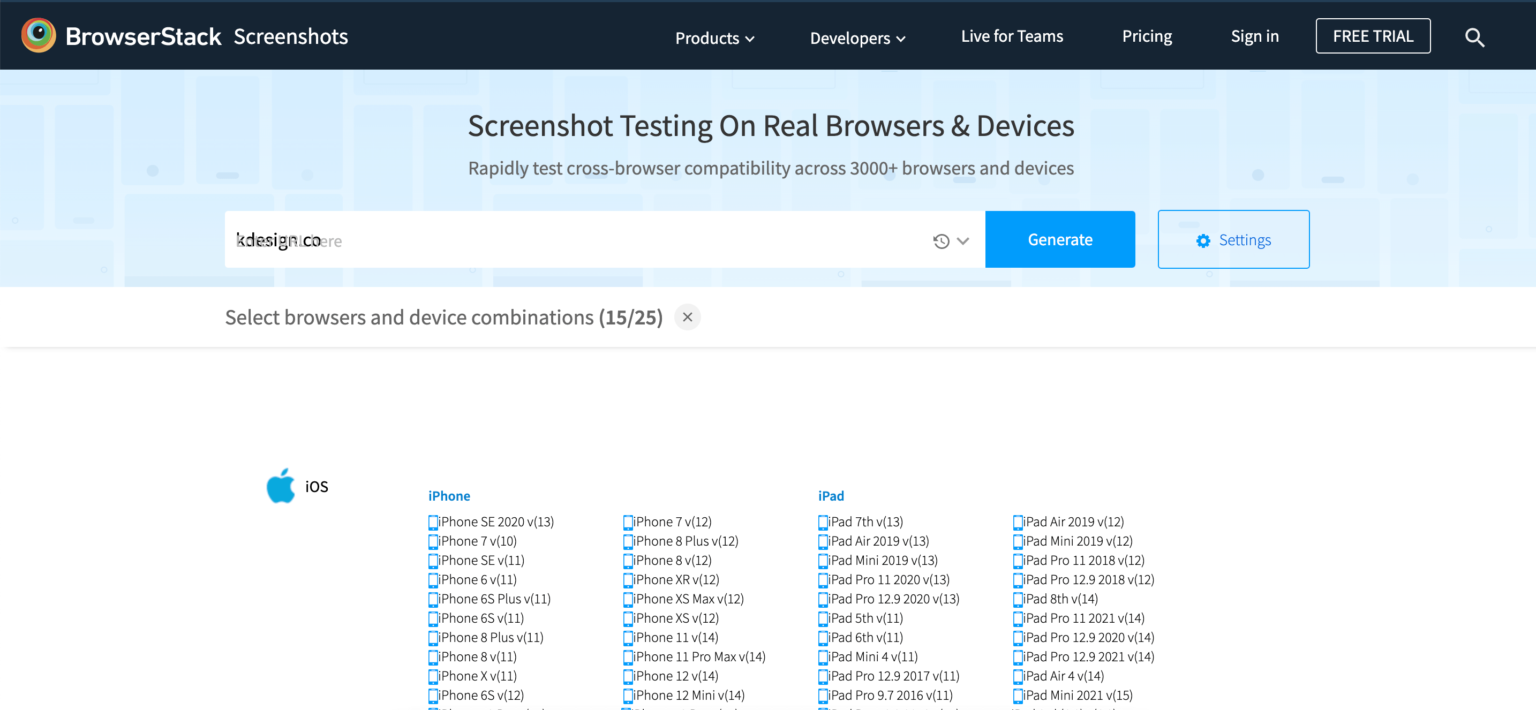The image size is (1536, 710).
Task: Click the Sign in link
Action: pos(1254,36)
